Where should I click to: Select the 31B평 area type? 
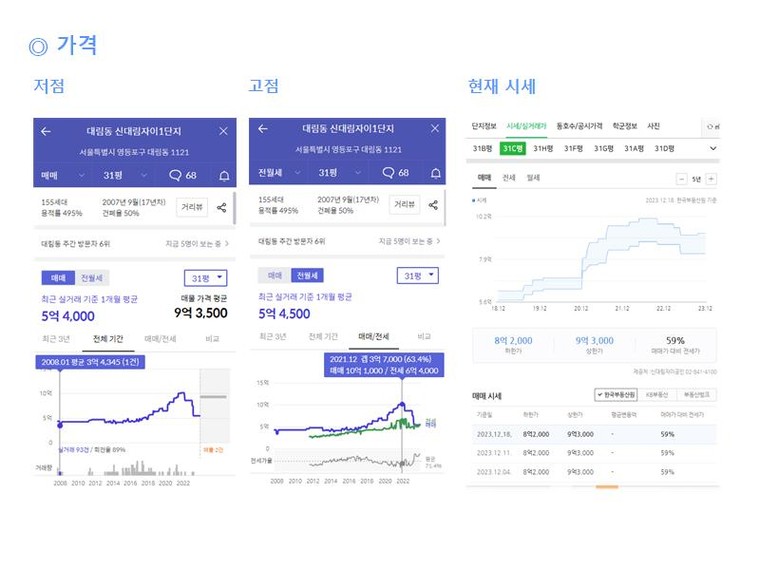482,148
